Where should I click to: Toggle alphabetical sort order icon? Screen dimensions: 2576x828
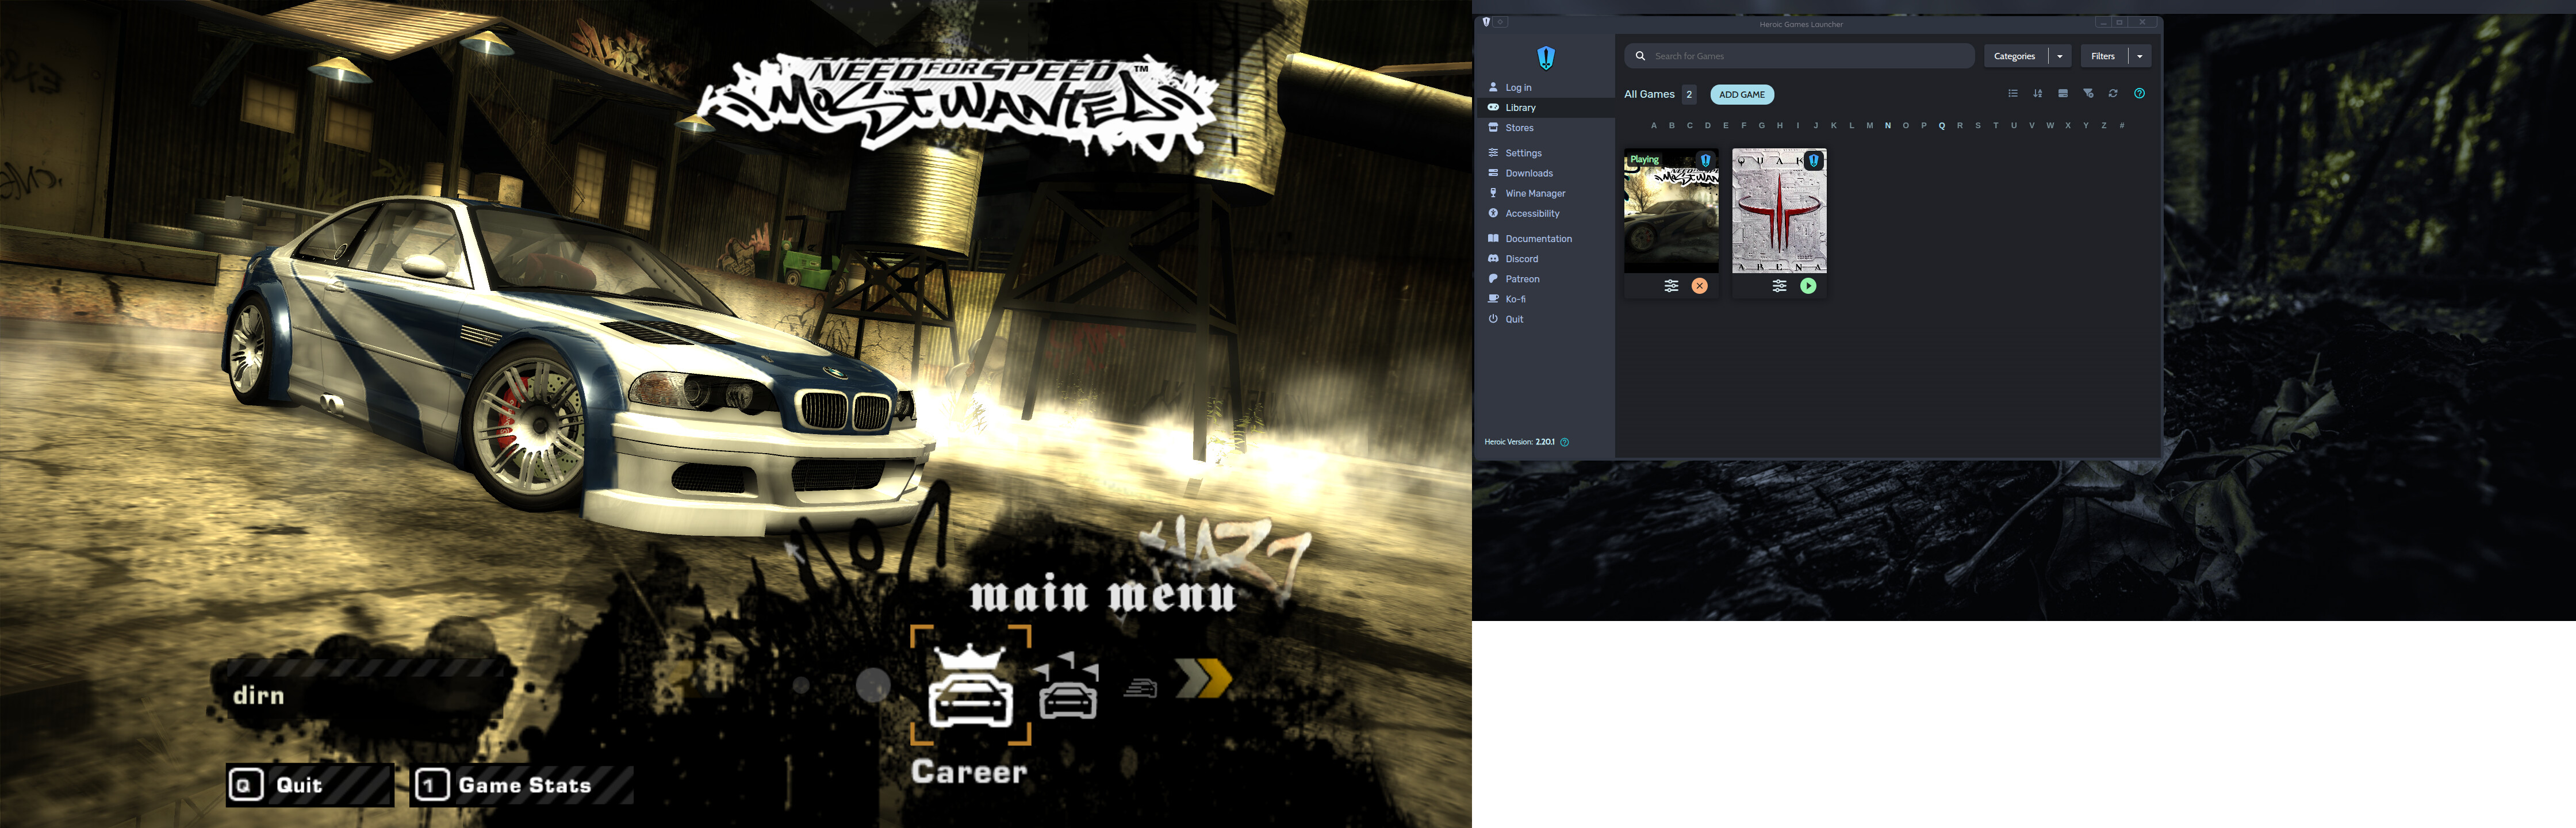click(x=2037, y=94)
